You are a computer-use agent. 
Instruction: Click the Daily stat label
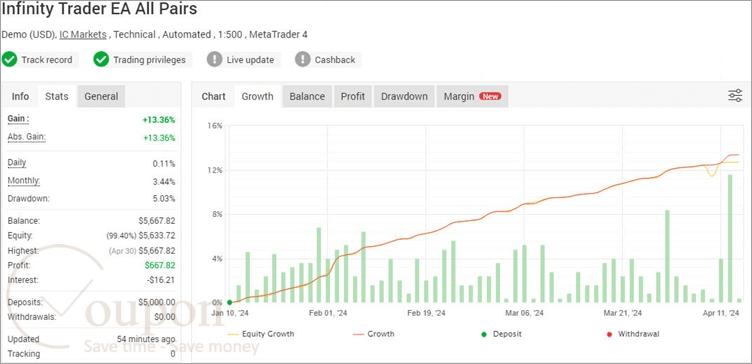(x=17, y=163)
